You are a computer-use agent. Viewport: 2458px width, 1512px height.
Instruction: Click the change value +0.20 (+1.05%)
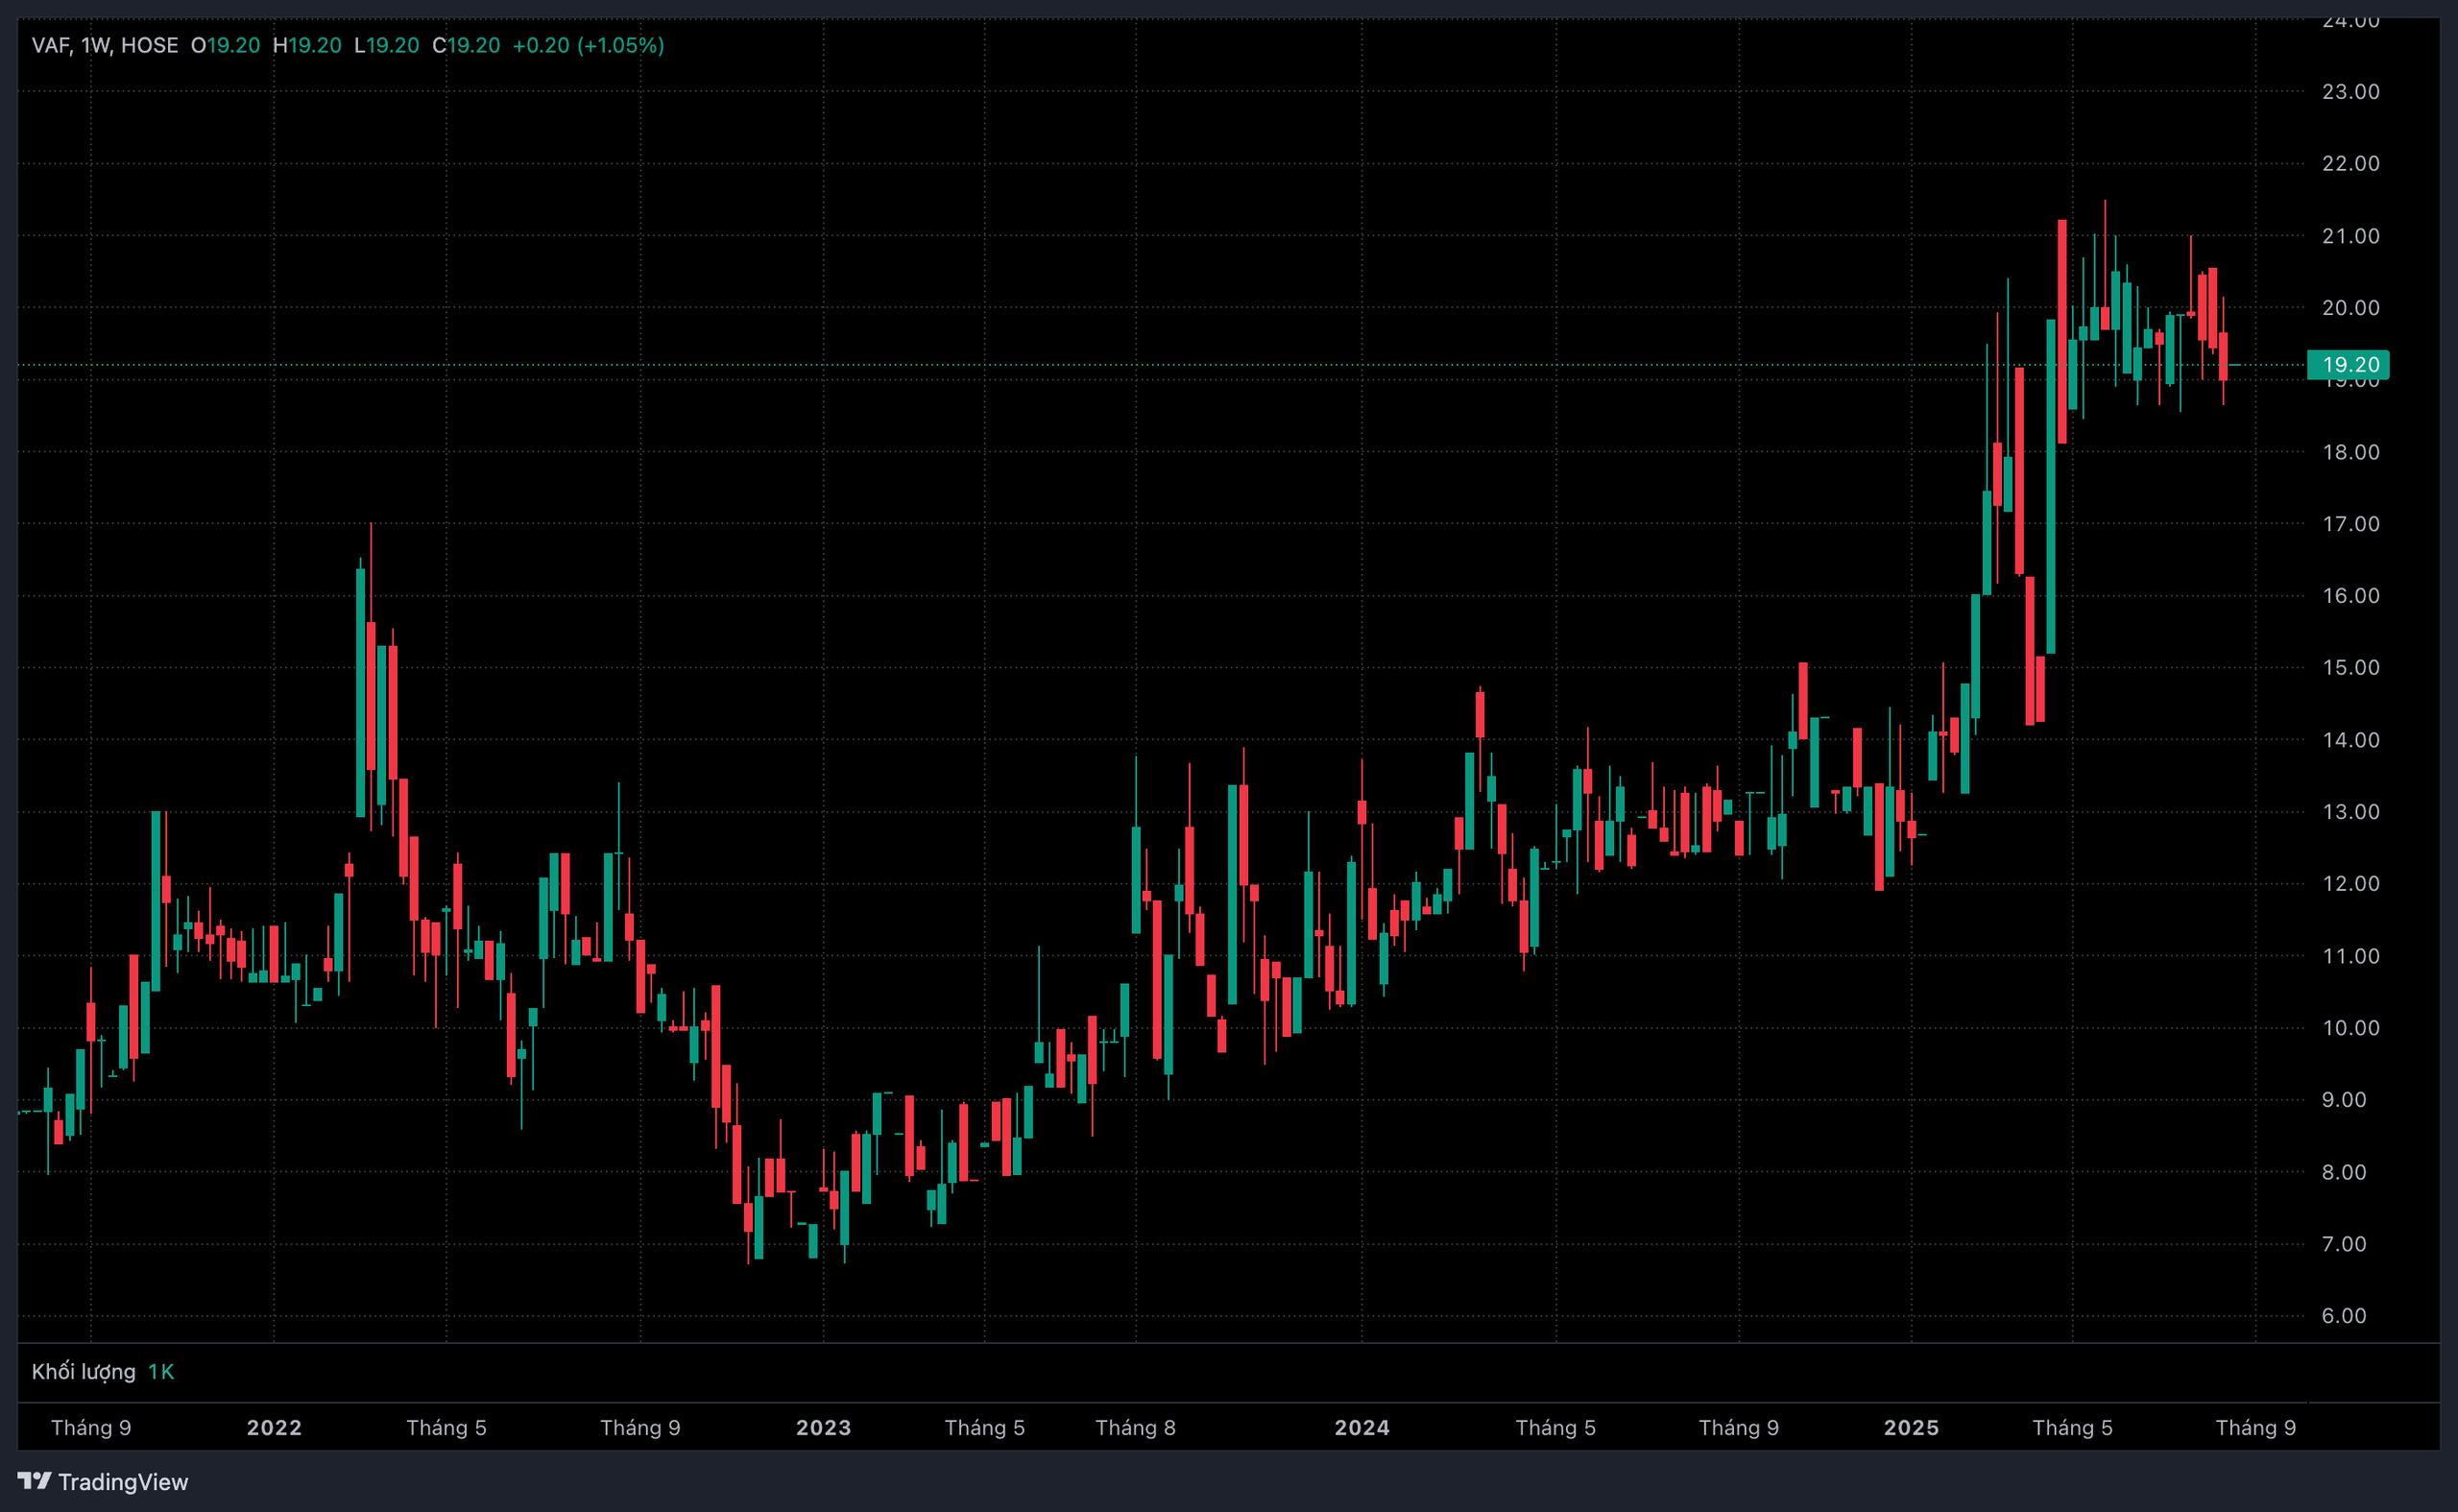tap(588, 45)
